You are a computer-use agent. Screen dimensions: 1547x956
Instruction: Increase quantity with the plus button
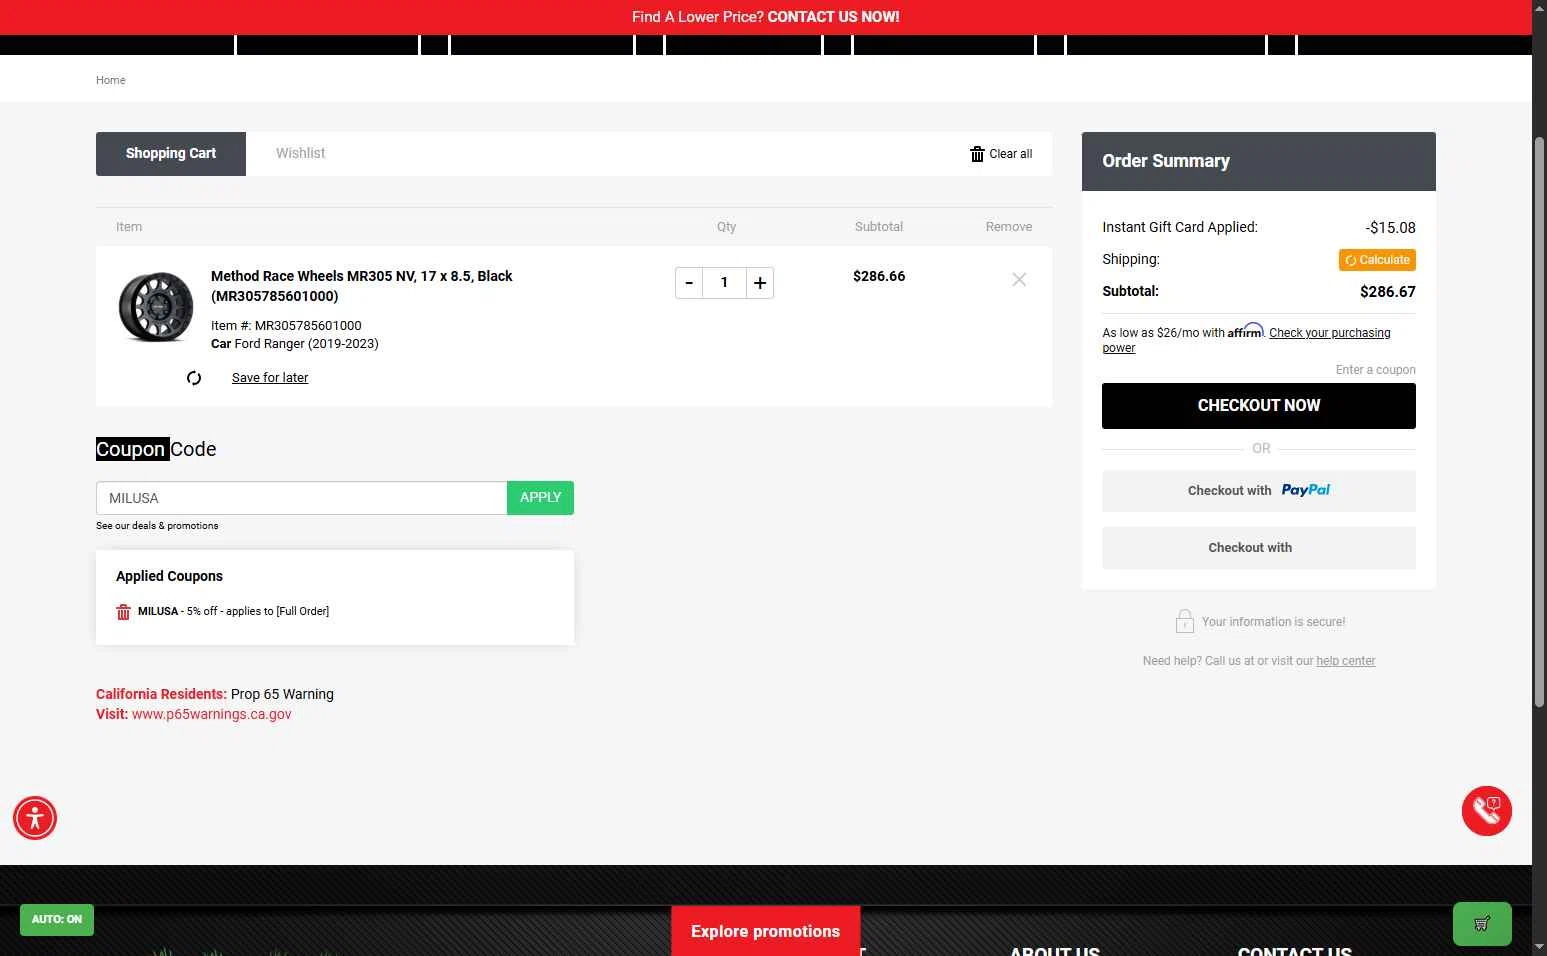point(760,283)
